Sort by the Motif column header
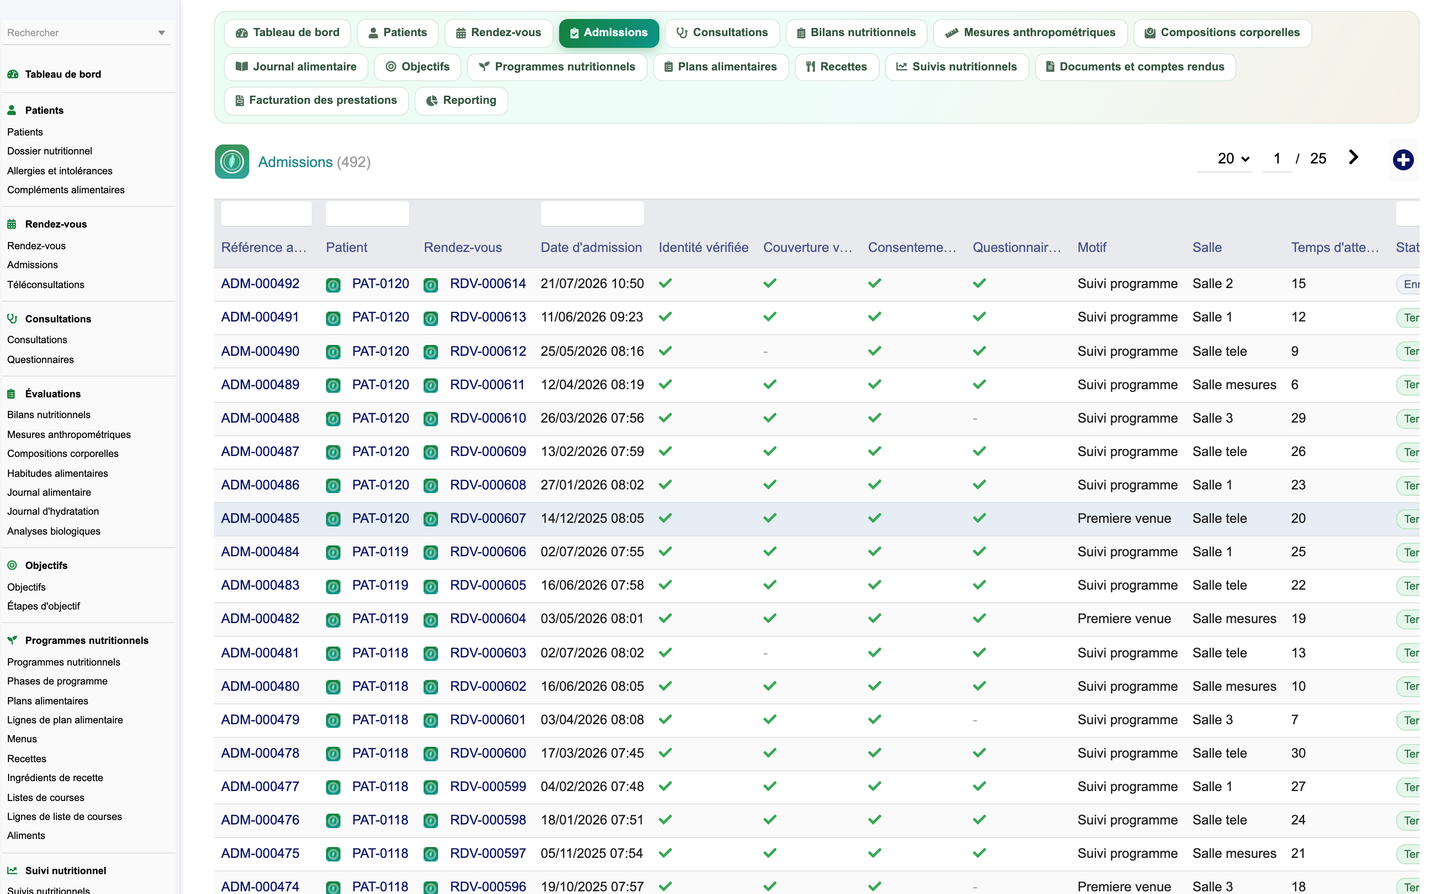Viewport: 1445px width, 894px height. pyautogui.click(x=1092, y=248)
